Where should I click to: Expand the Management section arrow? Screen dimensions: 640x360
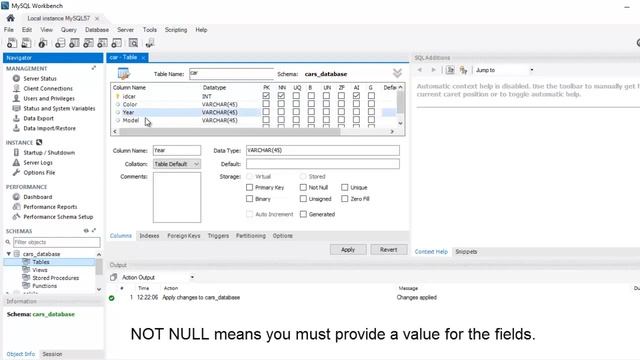pos(94,68)
